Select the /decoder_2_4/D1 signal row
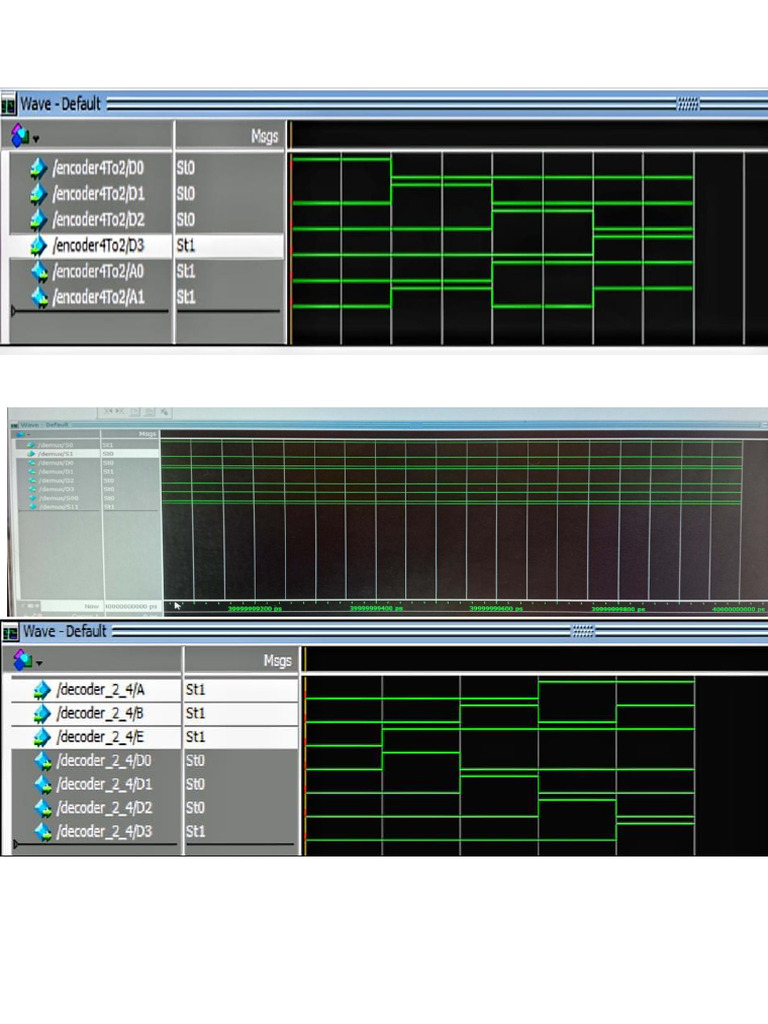 point(155,784)
